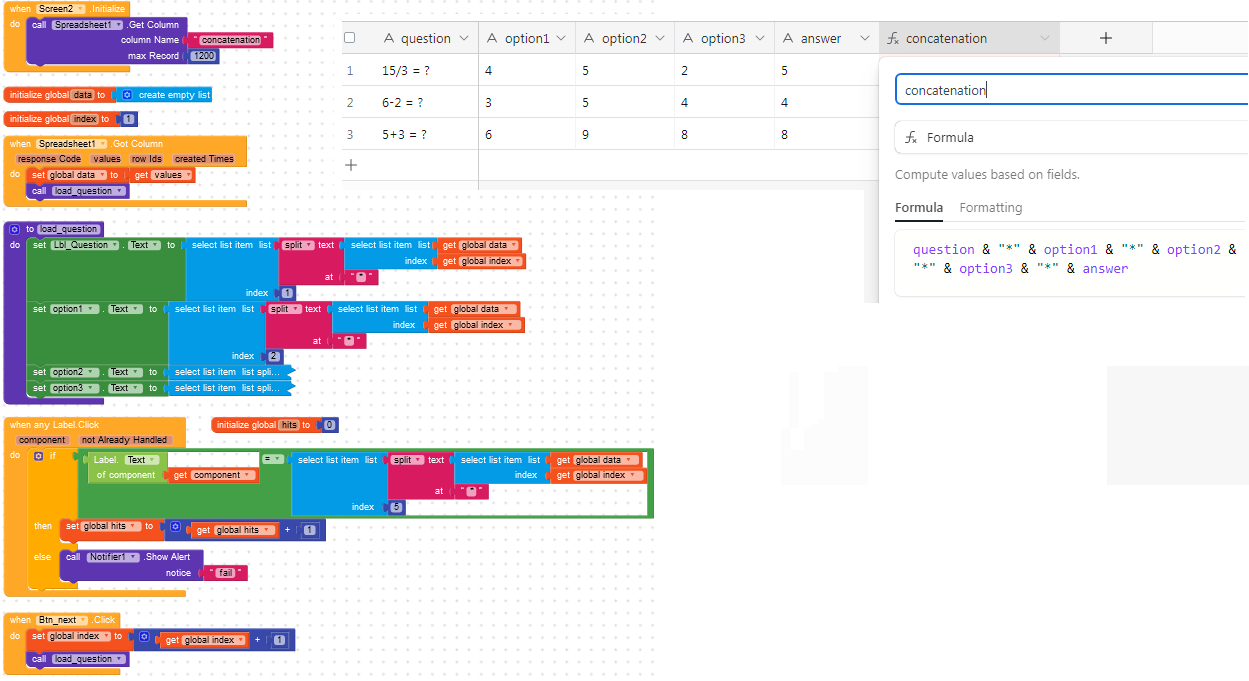This screenshot has height=681, width=1249.
Task: Click the plus icon below row 3
Action: tap(350, 164)
